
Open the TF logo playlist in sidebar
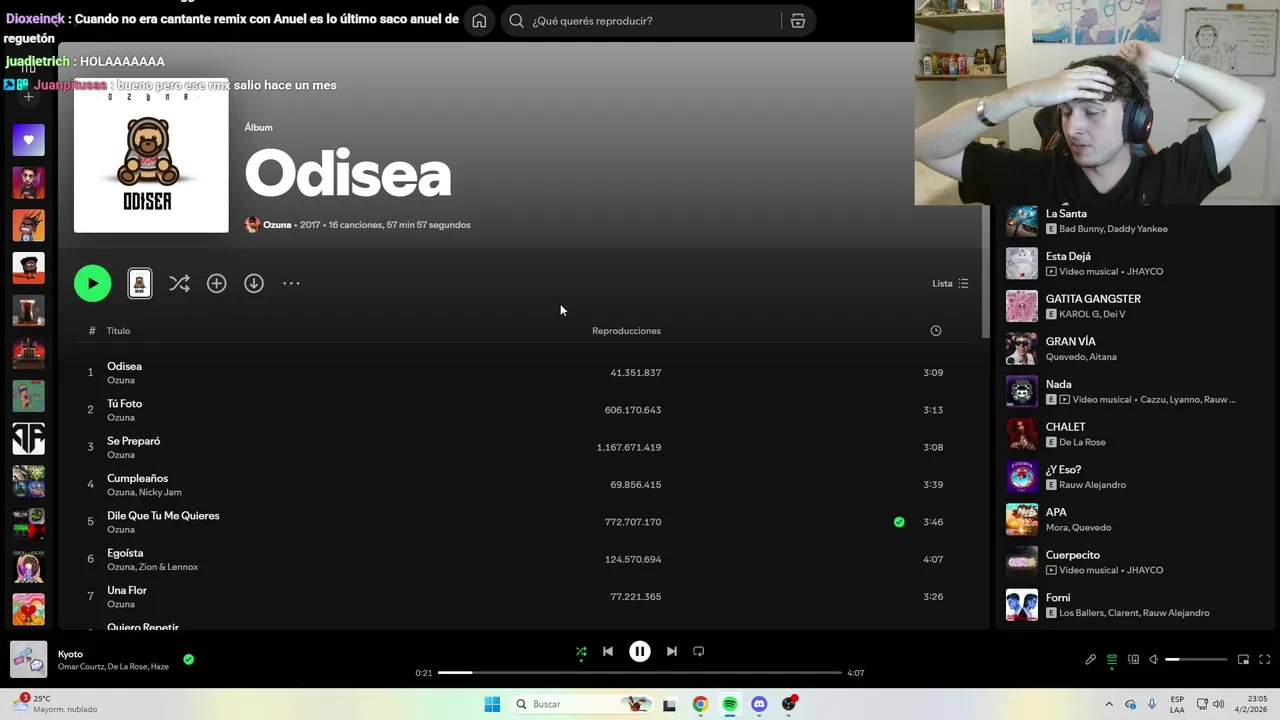(28, 438)
